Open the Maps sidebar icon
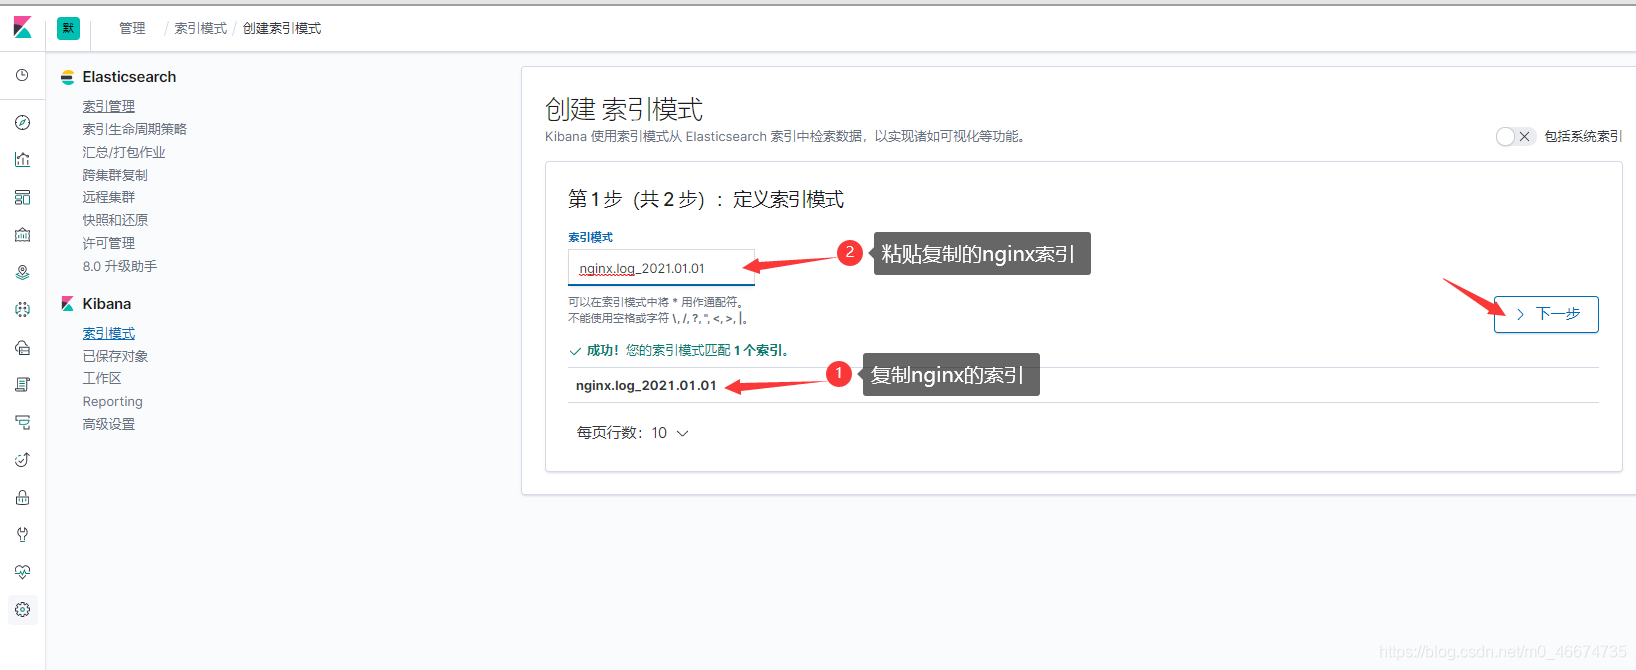Viewport: 1636px width, 670px height. [22, 272]
